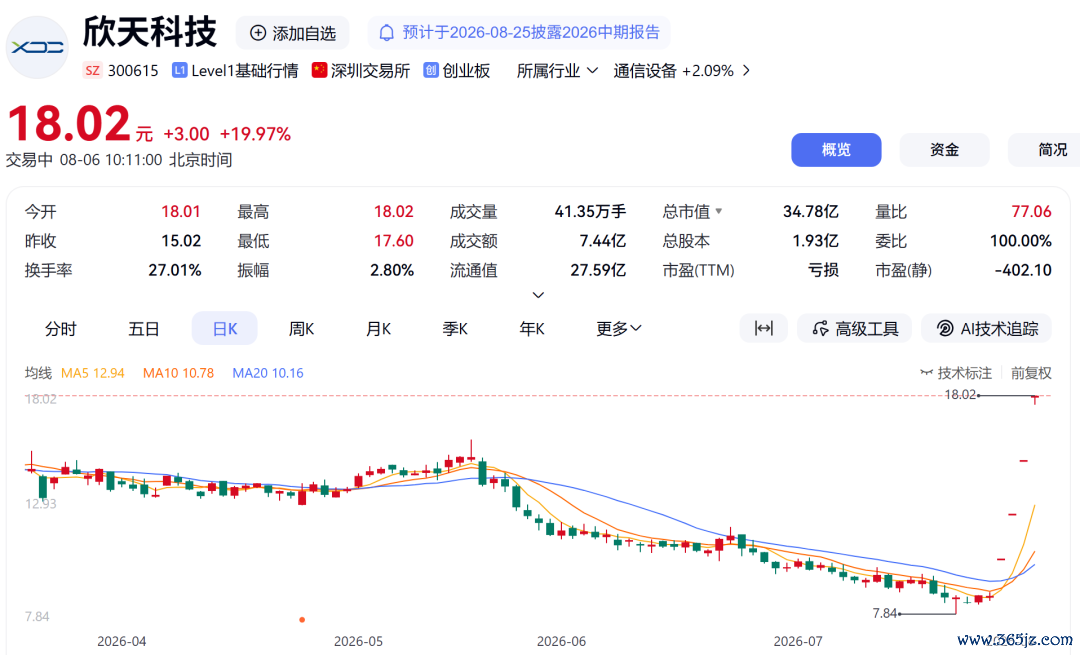Switch to the 简况 tab
Viewport: 1080px width, 655px height.
tap(1044, 149)
